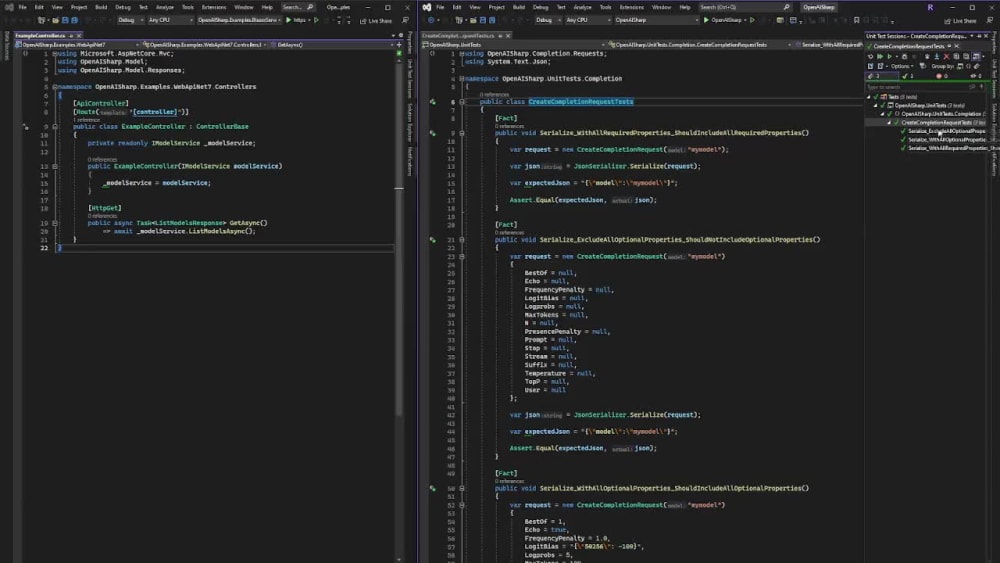The height and width of the screenshot is (563, 1000).
Task: Click test gutter icon at line 21
Action: 433,240
